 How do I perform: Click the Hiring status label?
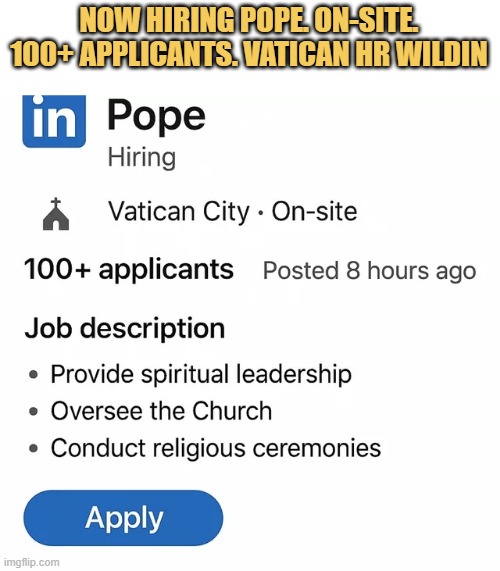pyautogui.click(x=142, y=158)
